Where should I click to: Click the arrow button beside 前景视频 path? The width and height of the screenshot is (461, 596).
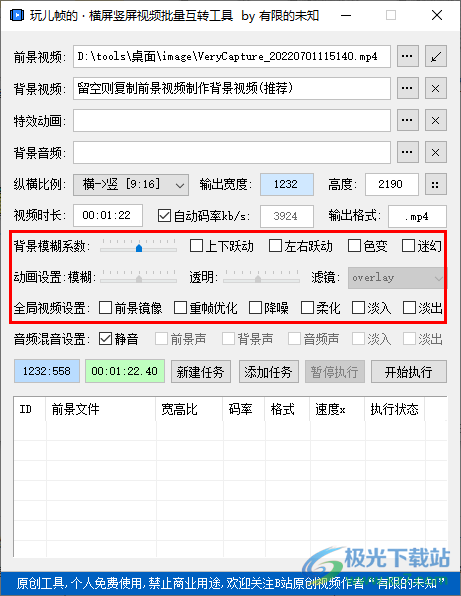436,56
